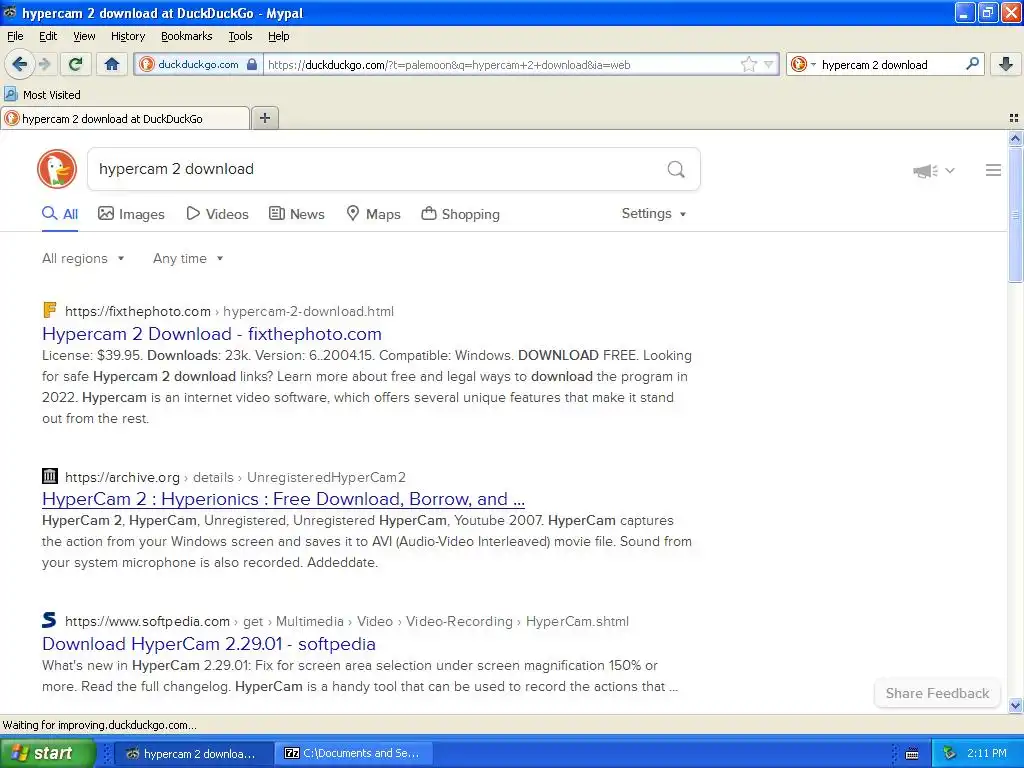Click the https://archive.org URL text
The width and height of the screenshot is (1024, 768).
click(122, 477)
